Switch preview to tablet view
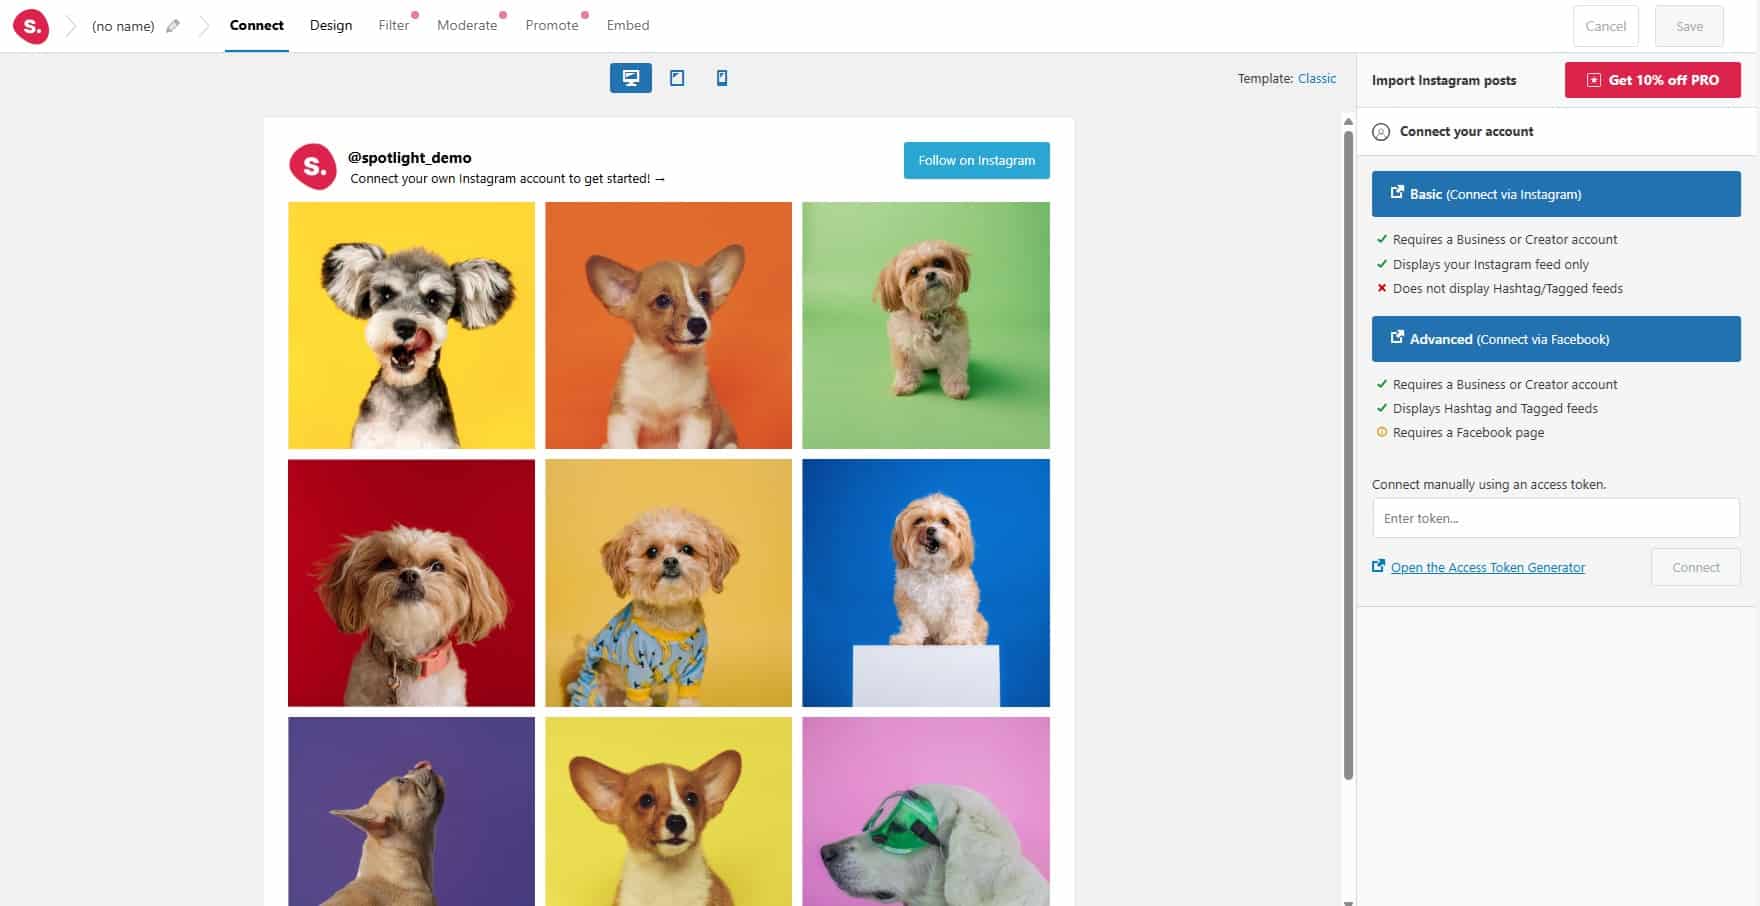This screenshot has width=1760, height=906. pos(678,77)
